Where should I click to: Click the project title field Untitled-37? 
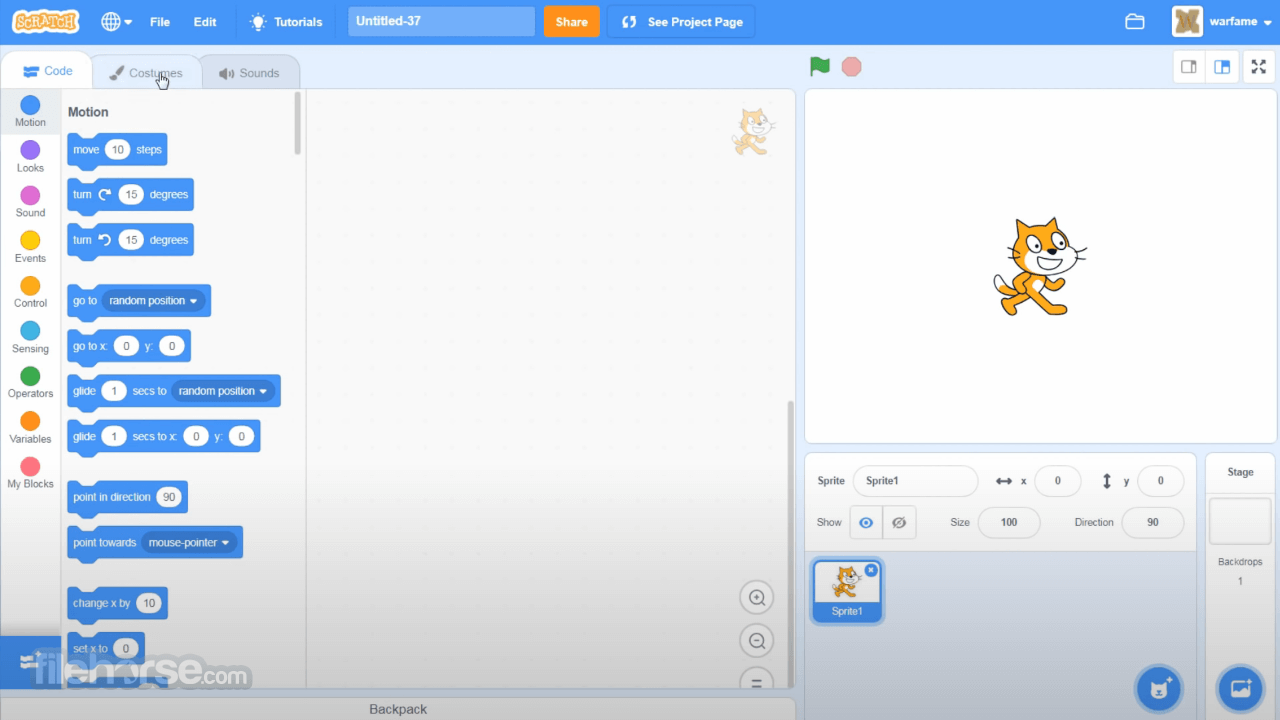click(442, 21)
